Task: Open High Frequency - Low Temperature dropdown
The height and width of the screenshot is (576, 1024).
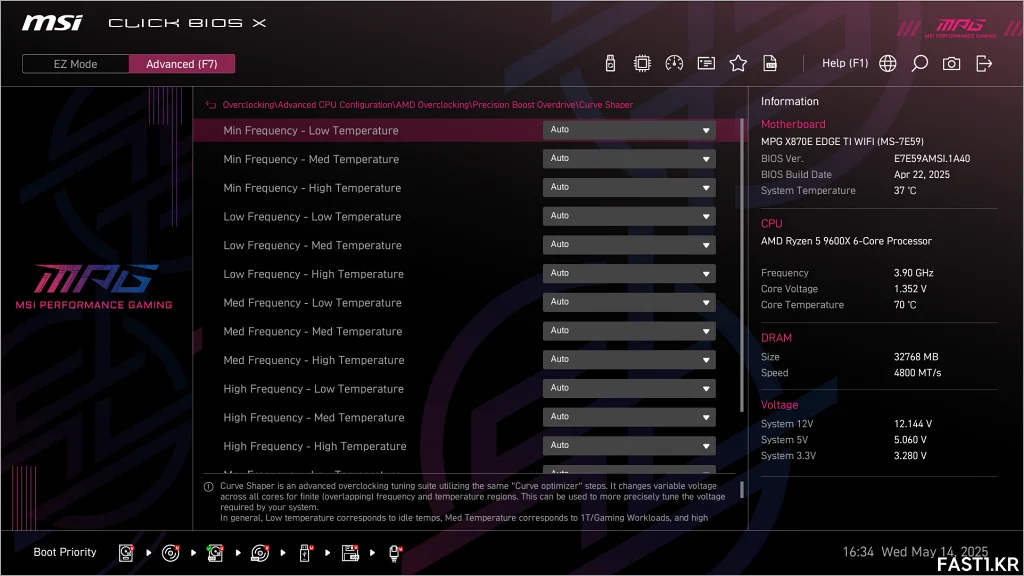Action: [x=629, y=389]
